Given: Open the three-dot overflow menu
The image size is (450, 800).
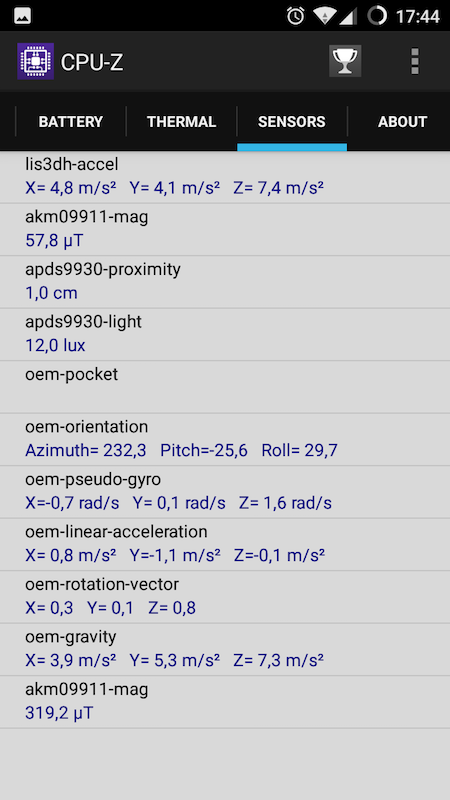Looking at the screenshot, I should 415,61.
